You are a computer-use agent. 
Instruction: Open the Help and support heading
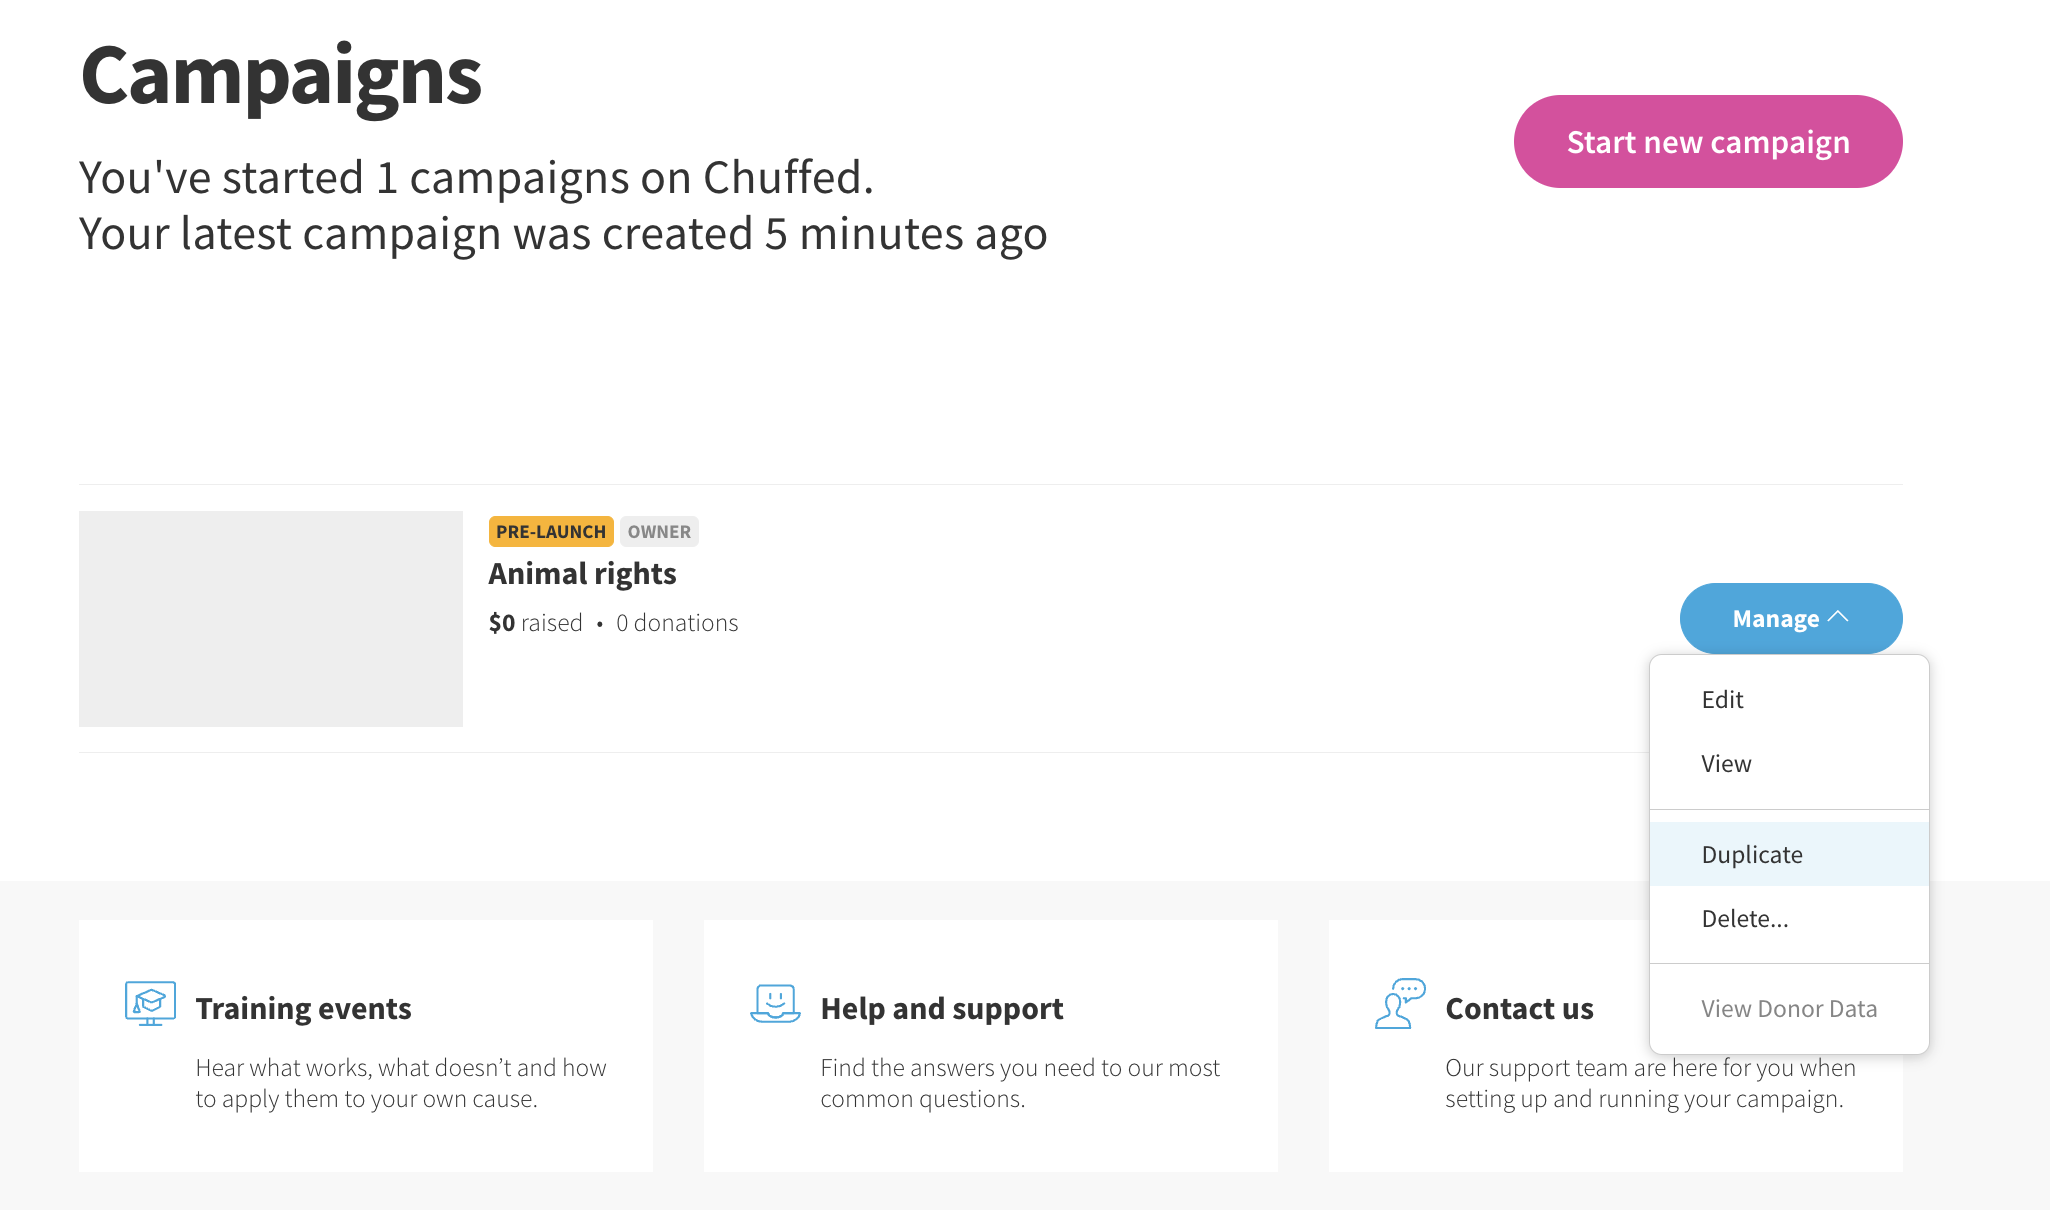coord(942,1009)
